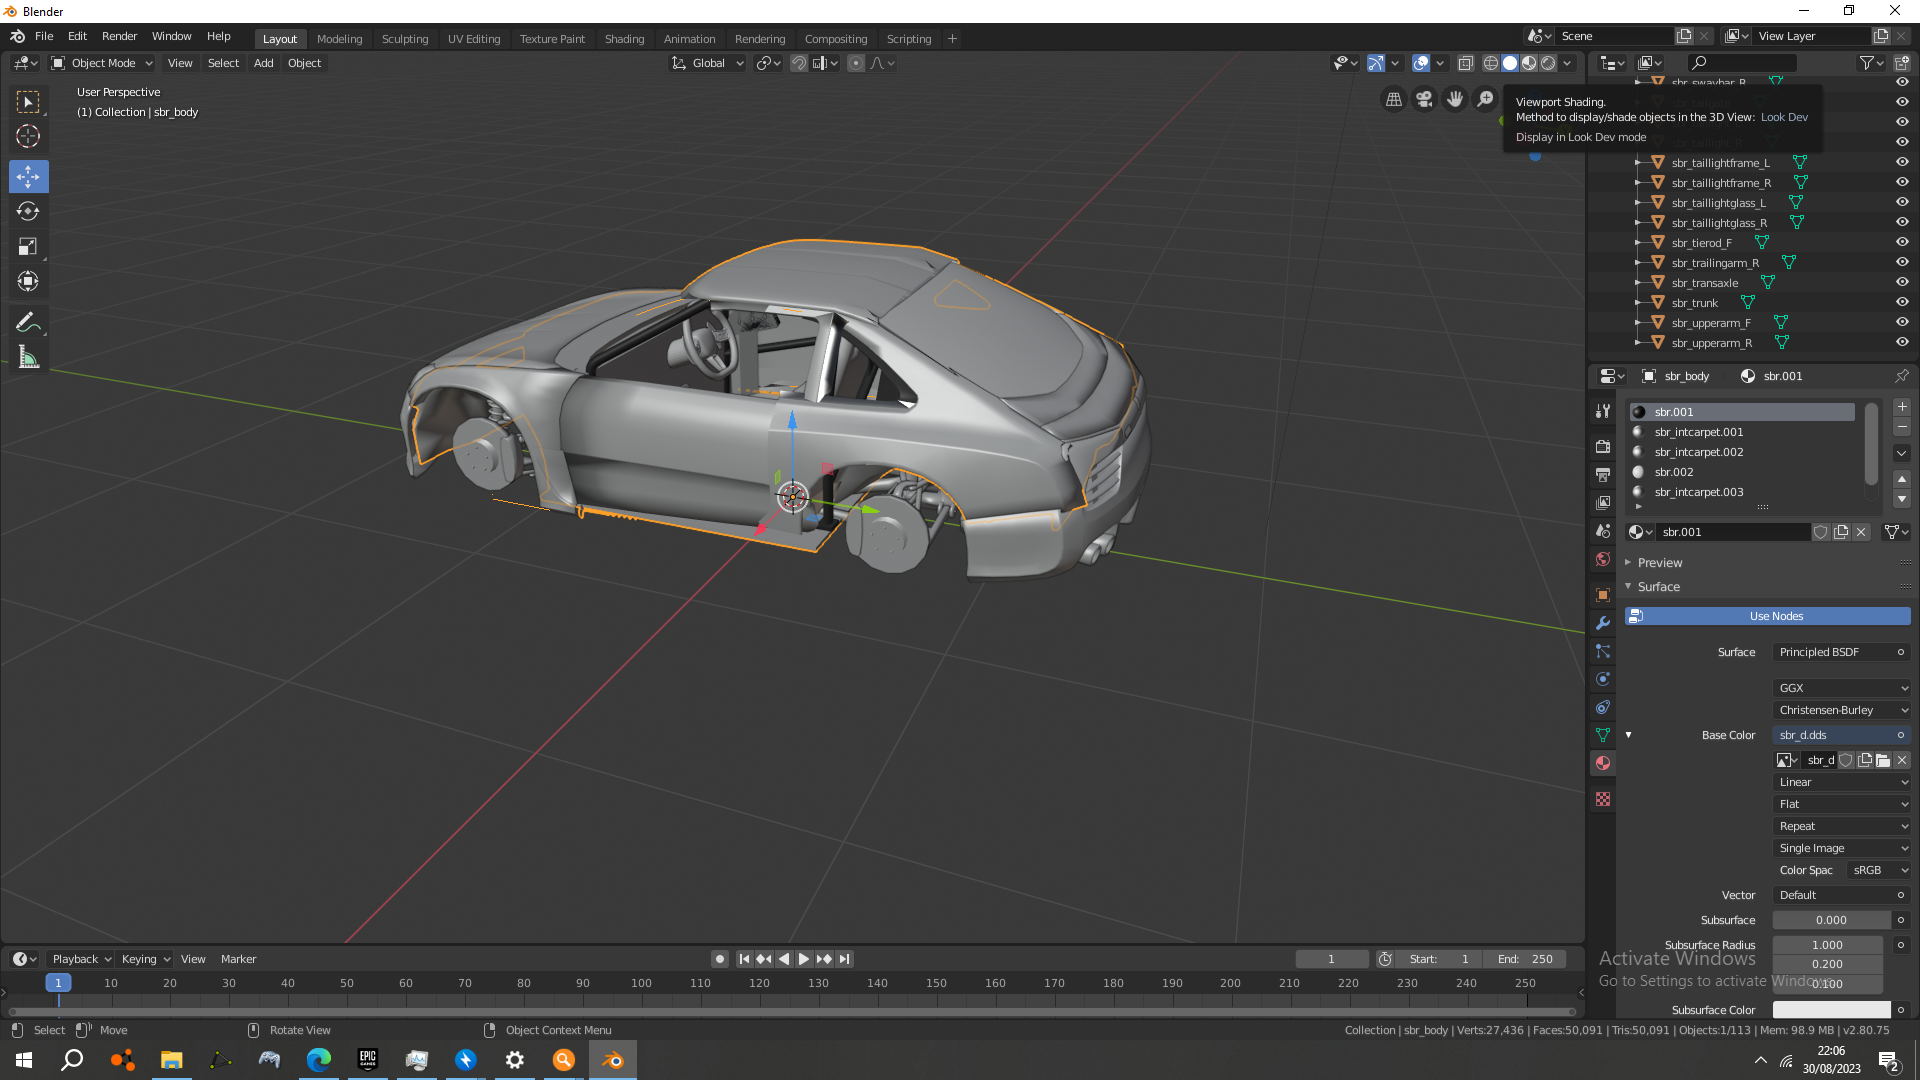1920x1080 pixels.
Task: Choose the Measure tool
Action: click(28, 357)
